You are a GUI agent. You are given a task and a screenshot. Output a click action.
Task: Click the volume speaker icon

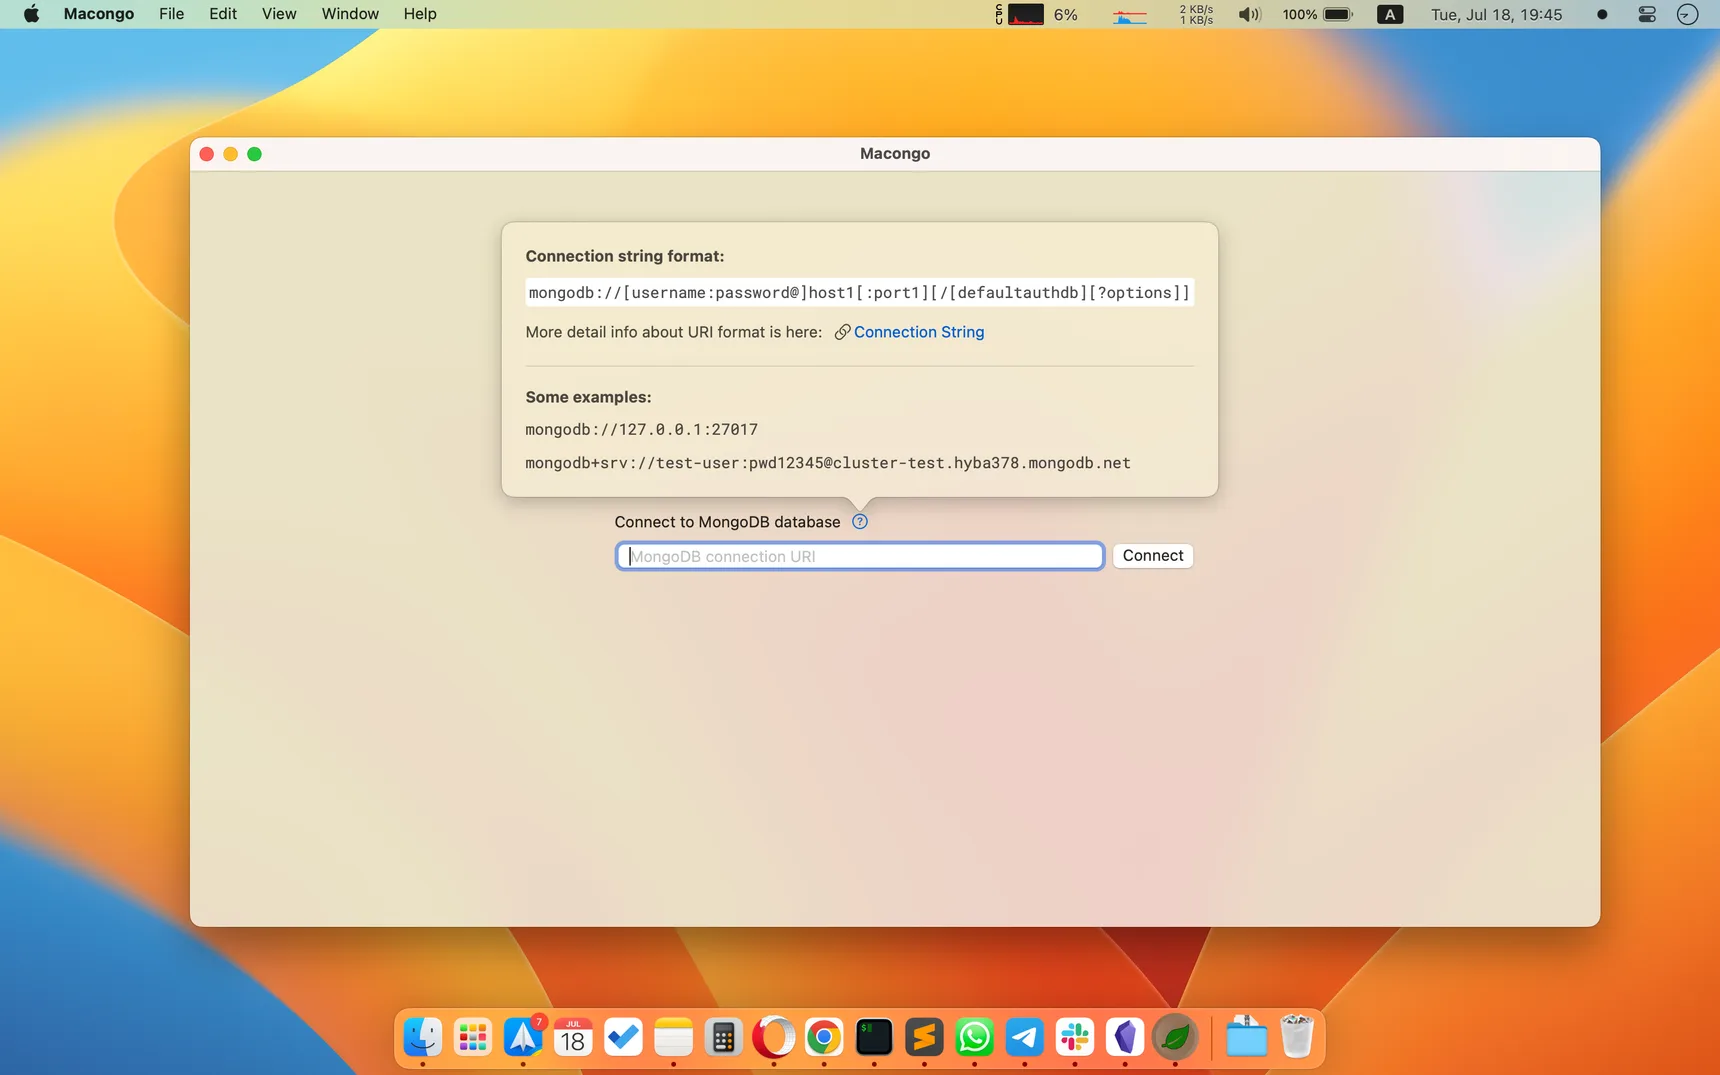coord(1249,14)
